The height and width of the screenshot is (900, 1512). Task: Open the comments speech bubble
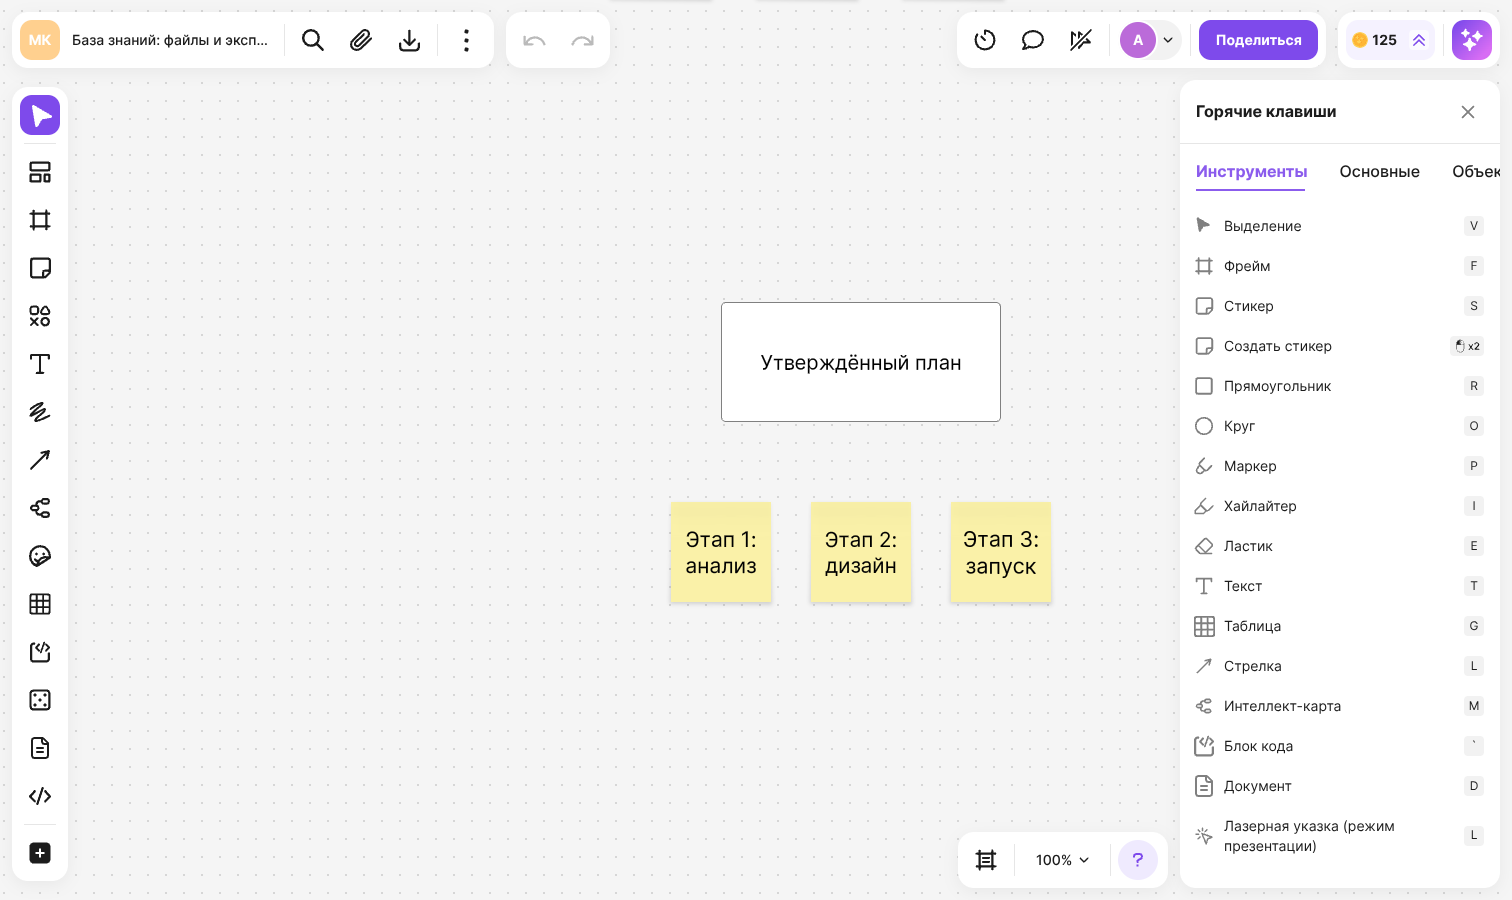point(1033,40)
